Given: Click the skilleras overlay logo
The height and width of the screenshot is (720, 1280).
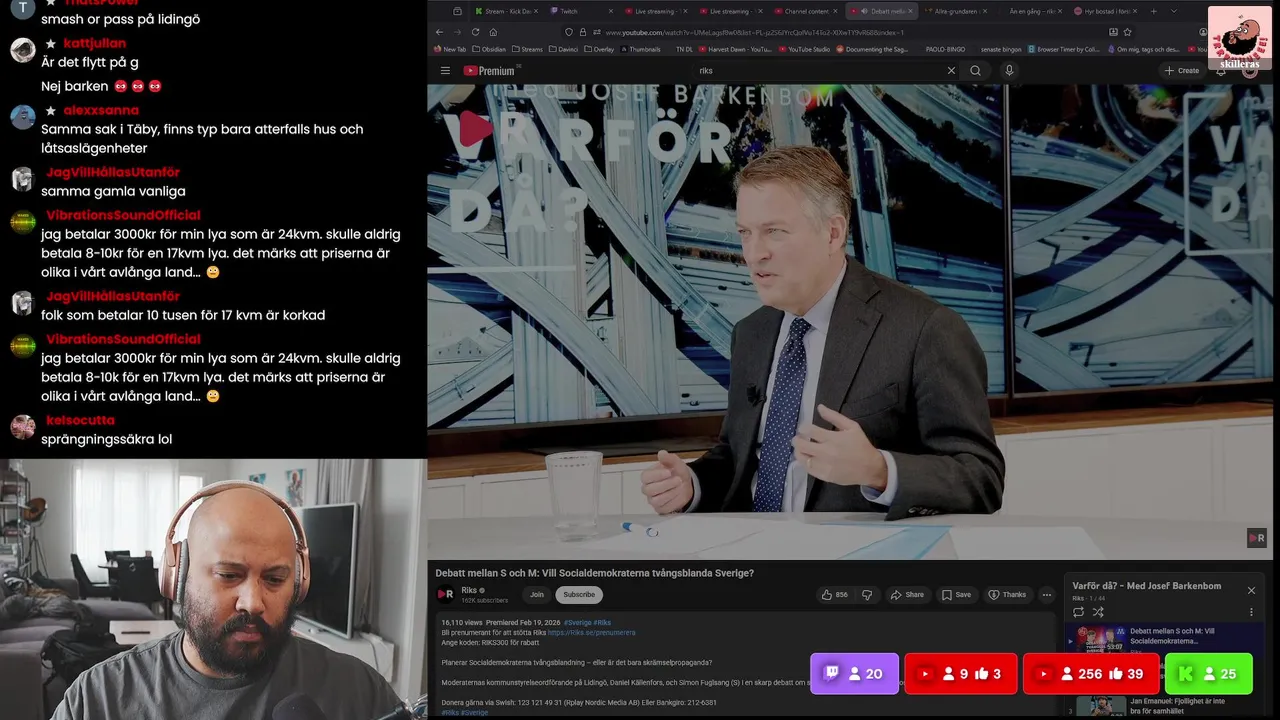Looking at the screenshot, I should 1240,38.
